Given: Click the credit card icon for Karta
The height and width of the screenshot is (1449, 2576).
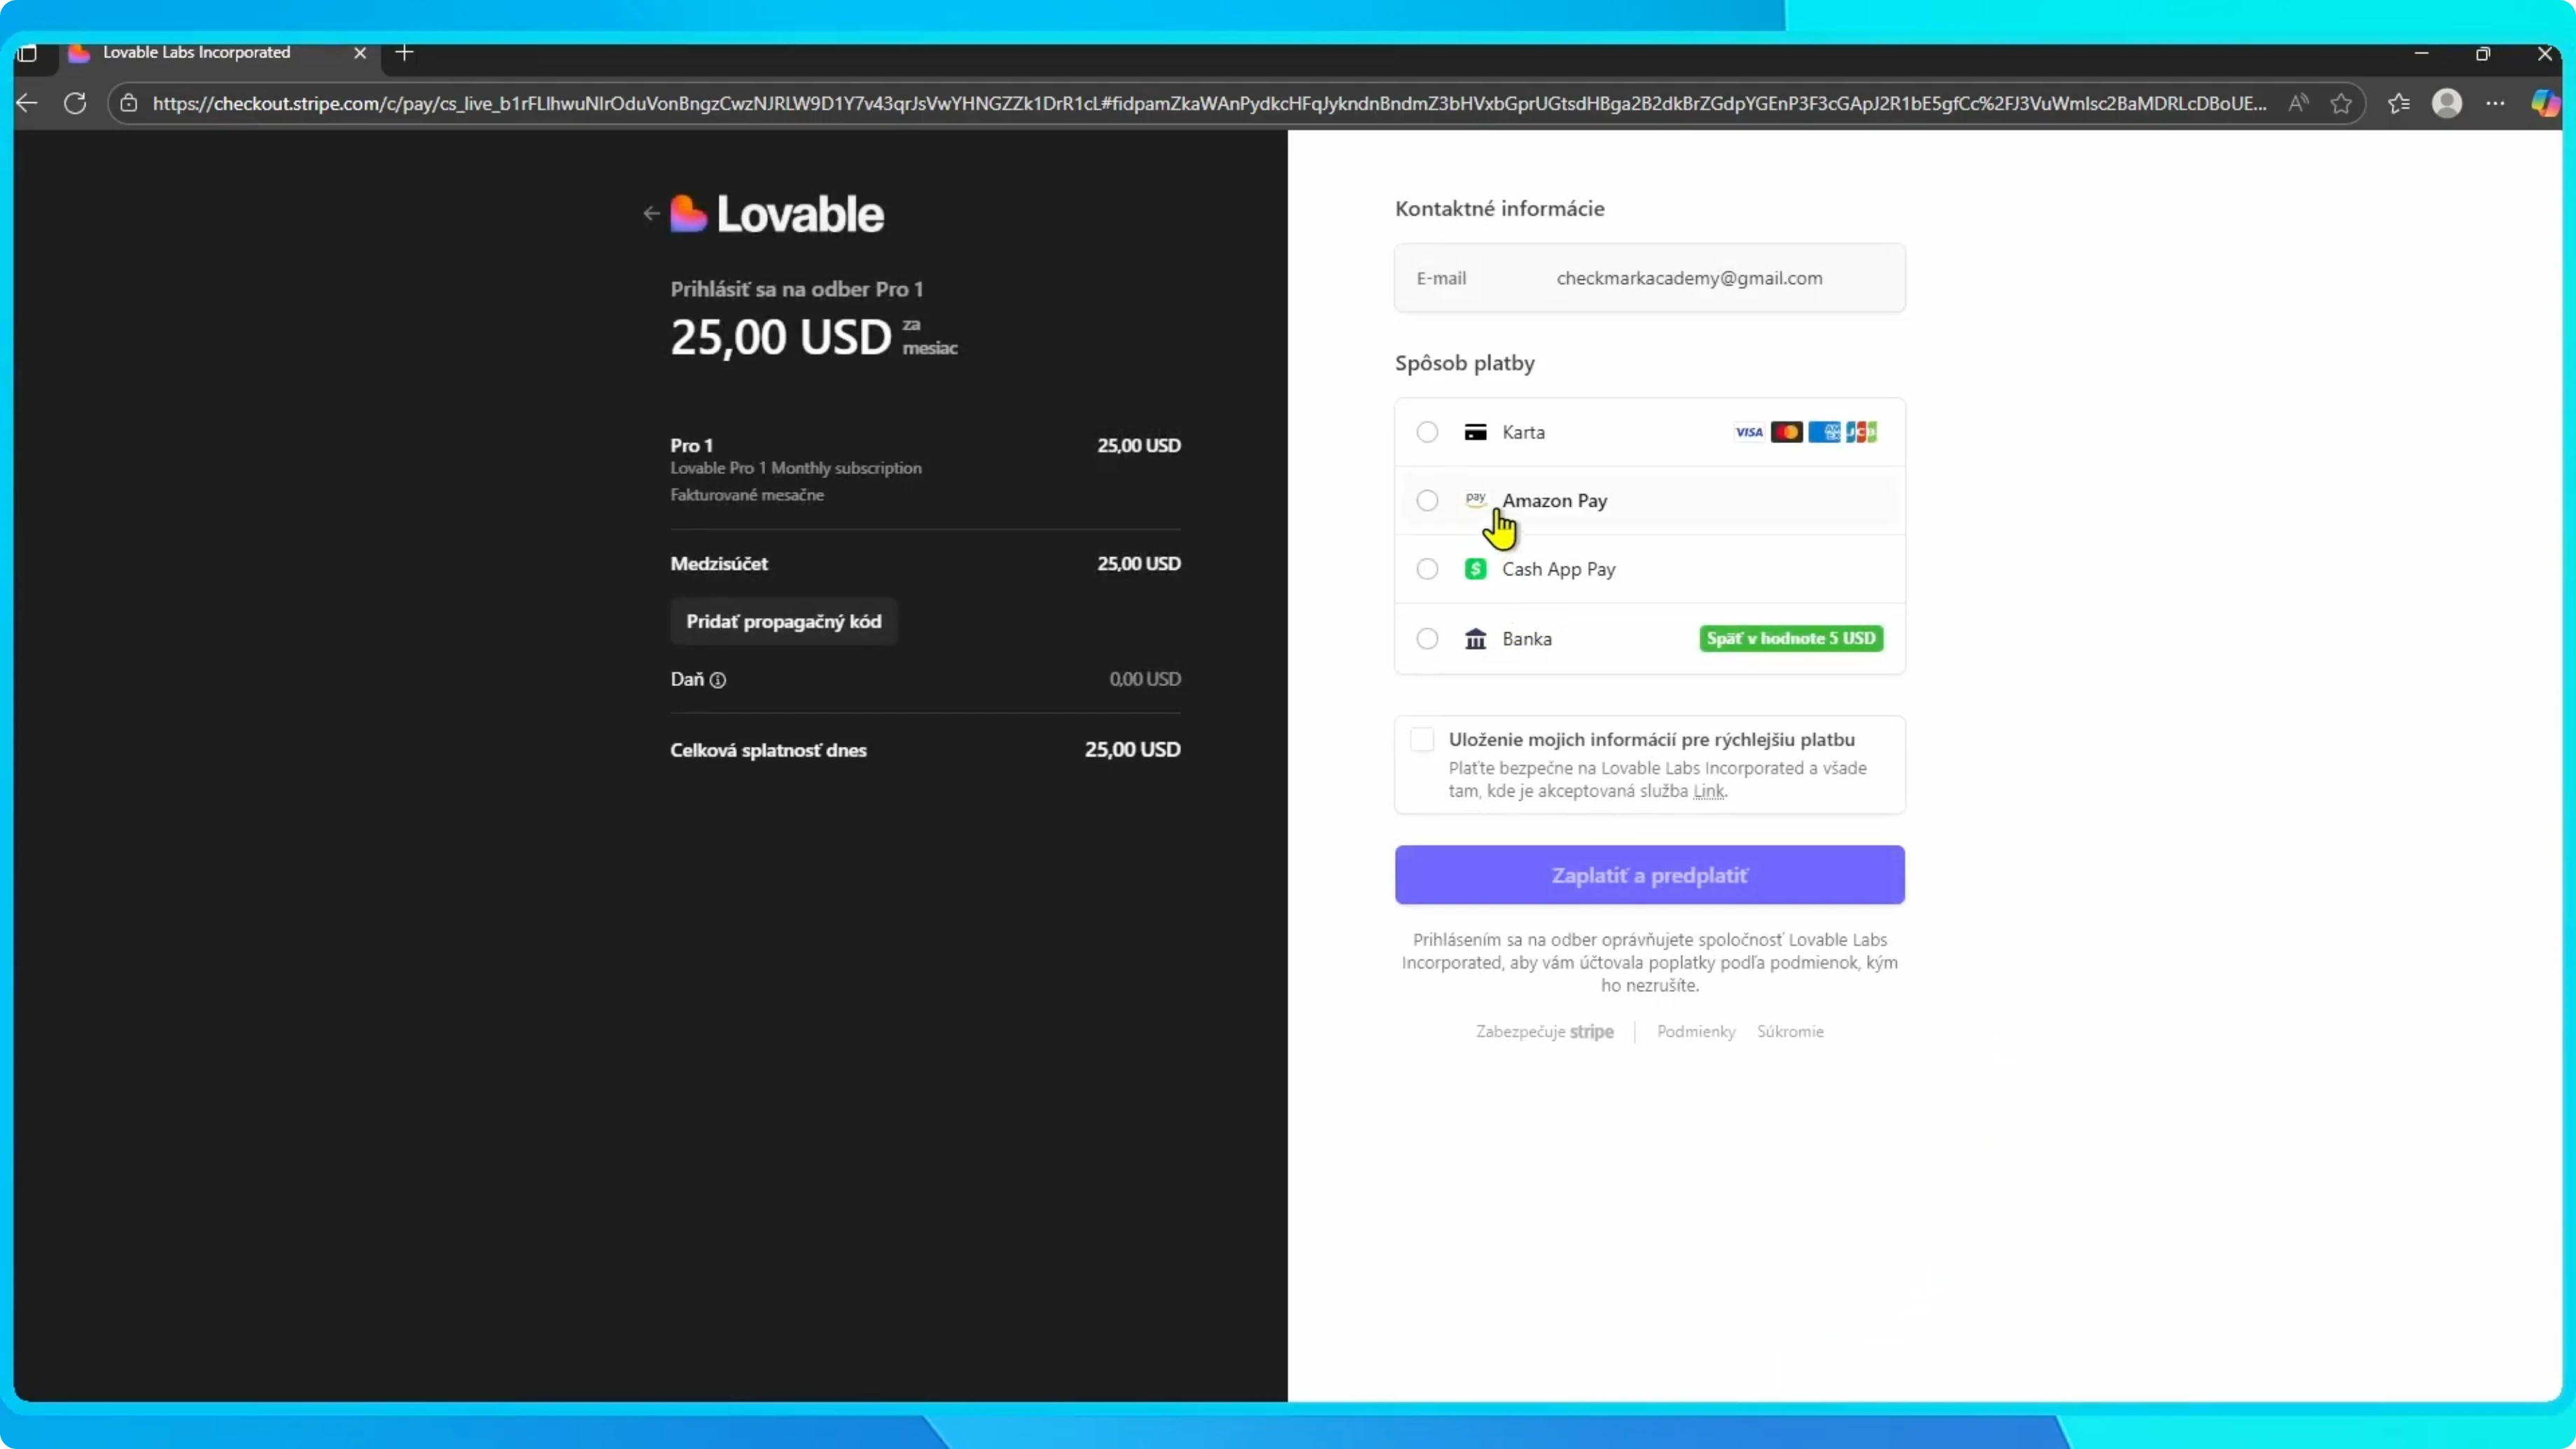Looking at the screenshot, I should tap(1475, 432).
